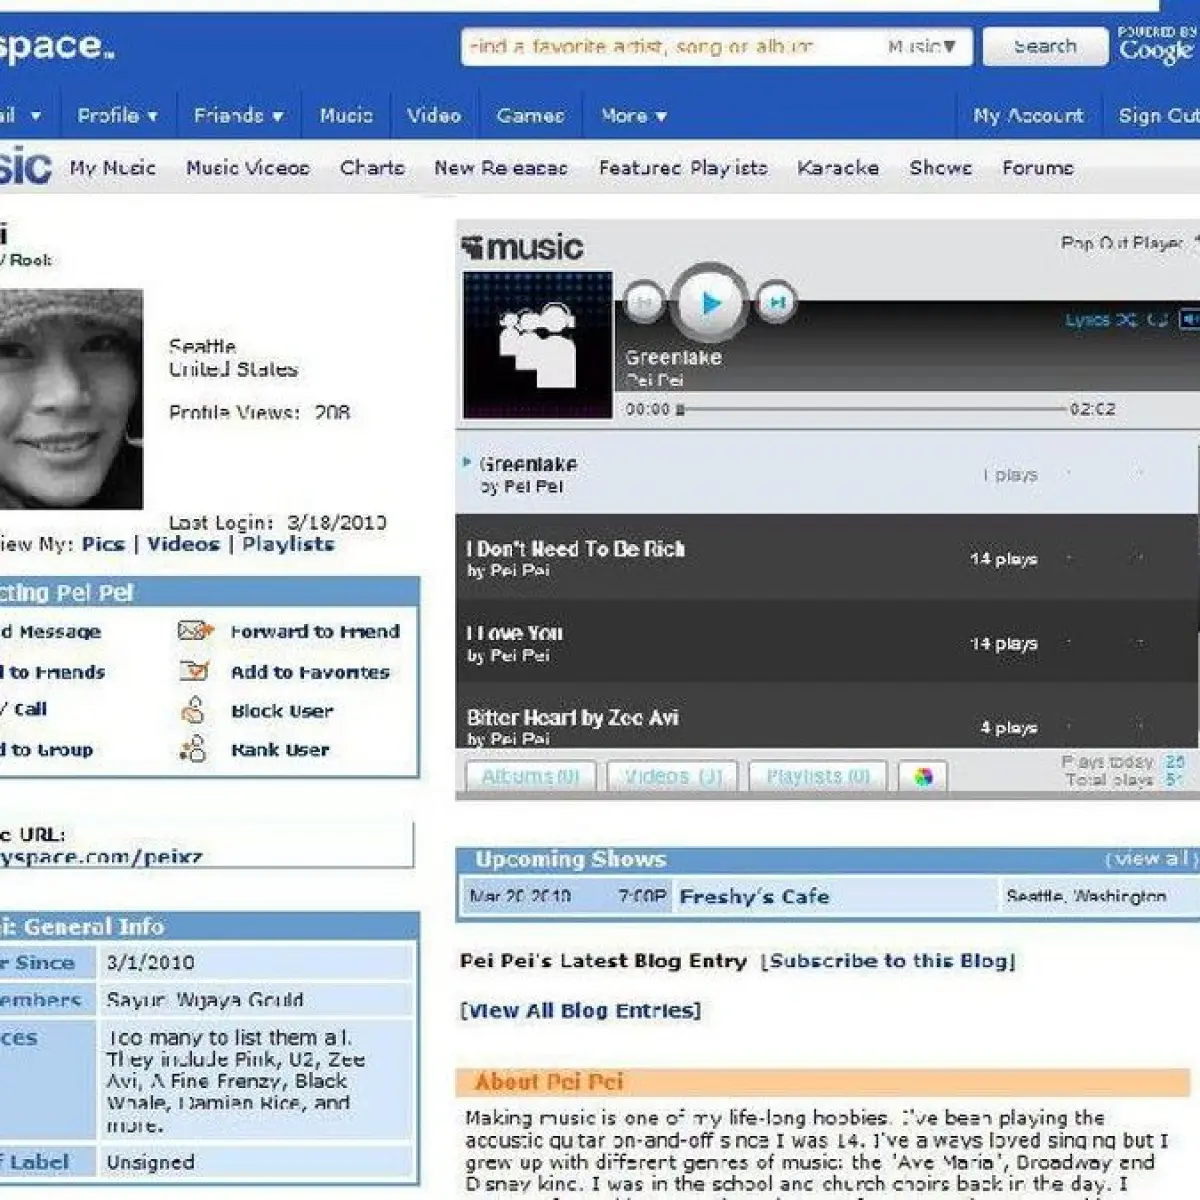Open the Forums page

(x=1038, y=167)
